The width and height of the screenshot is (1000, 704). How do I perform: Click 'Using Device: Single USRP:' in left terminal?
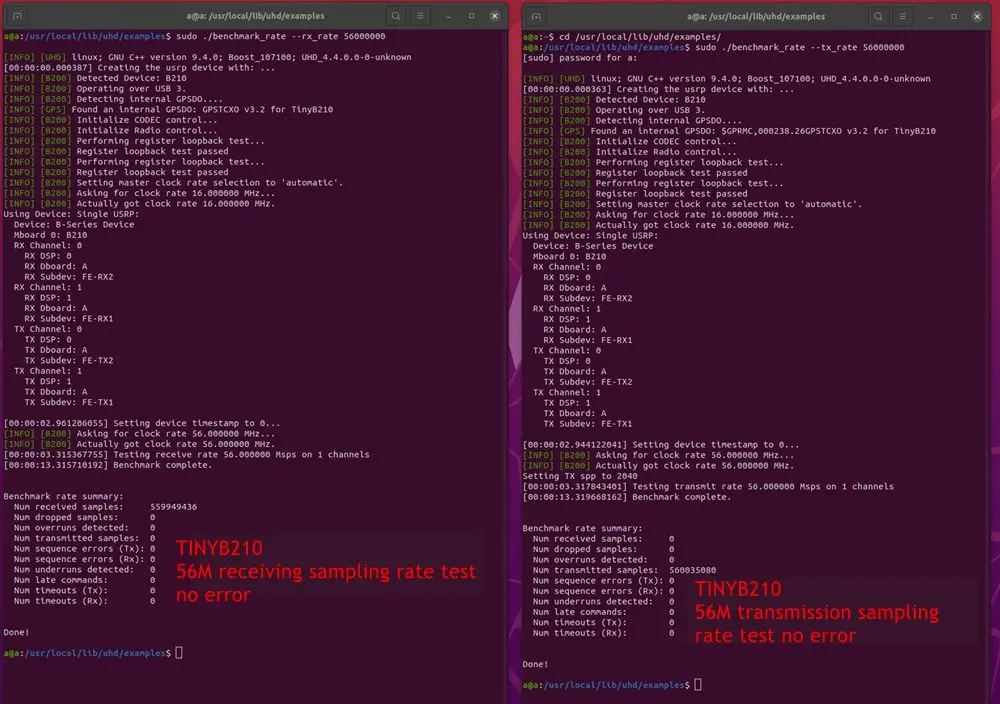tap(71, 214)
